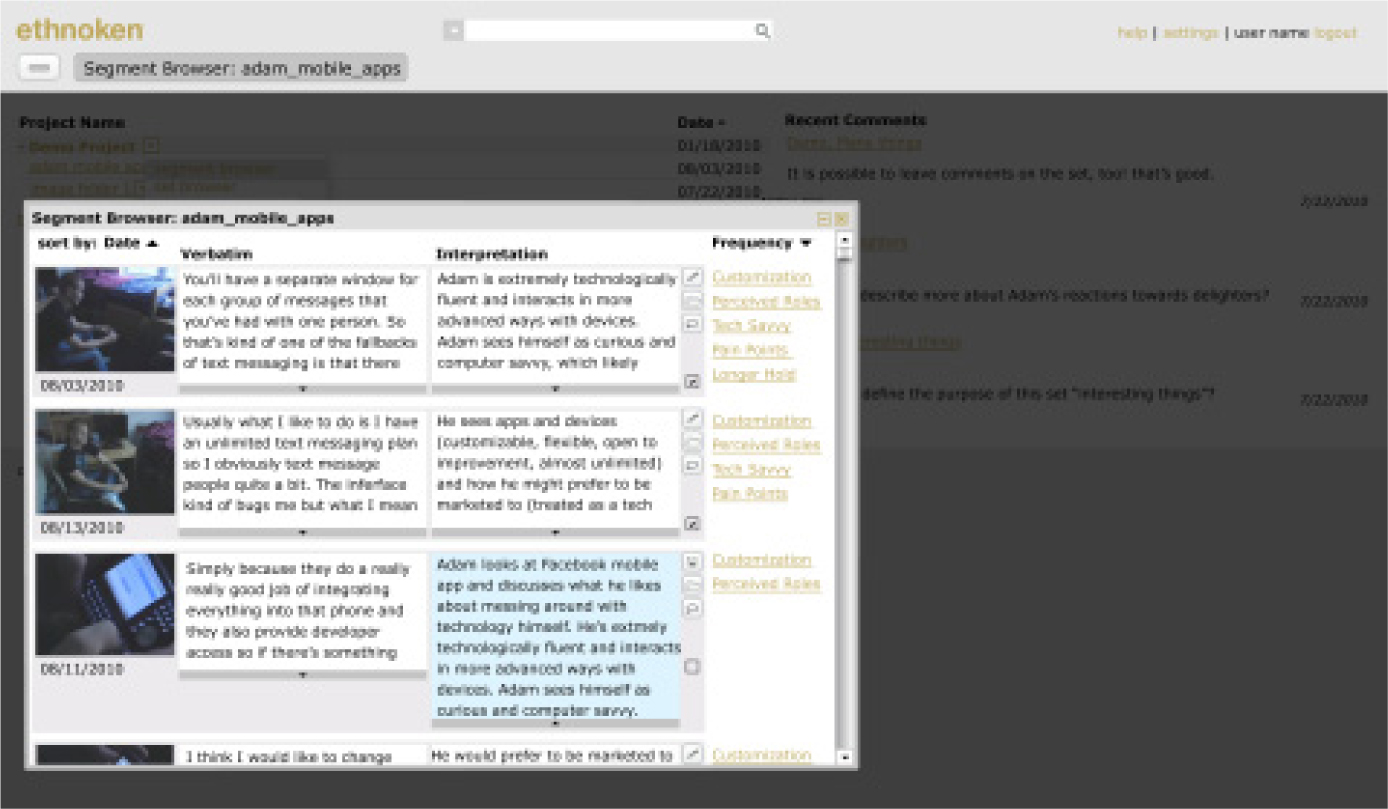Toggle the checkbox at the bottom of the 08/13/2010 interpretation
Viewport: 1388px width, 809px height.
tap(692, 524)
